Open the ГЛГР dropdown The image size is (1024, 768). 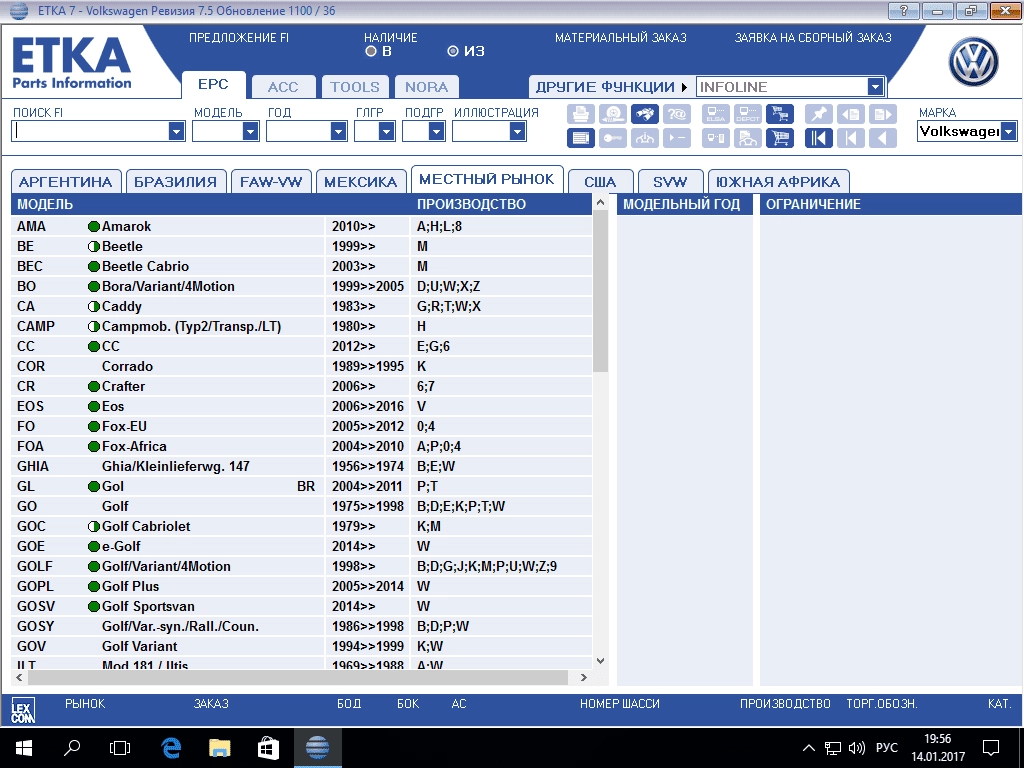(x=387, y=132)
